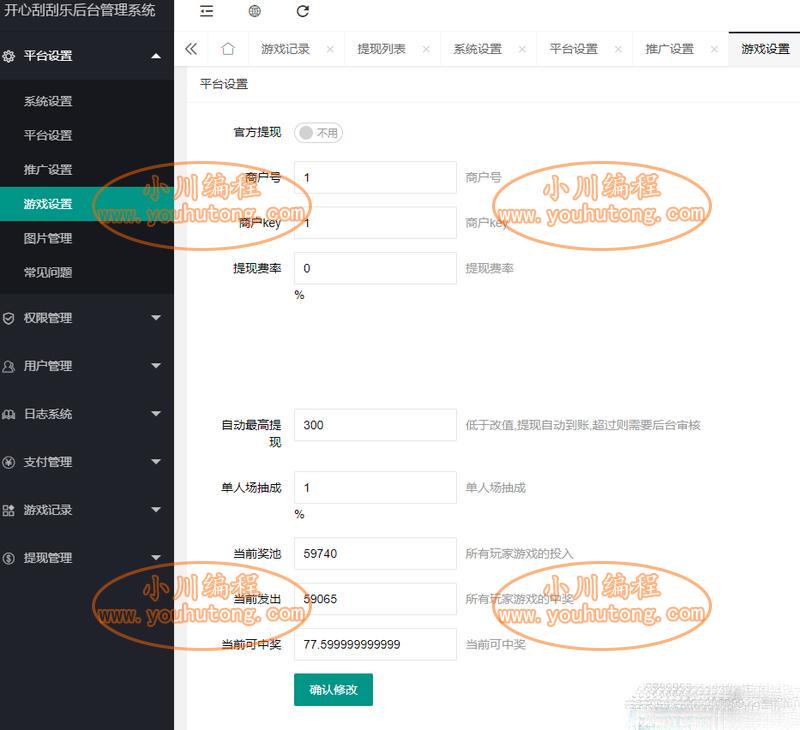Click the 自动最高提现 input showing 300

375,425
